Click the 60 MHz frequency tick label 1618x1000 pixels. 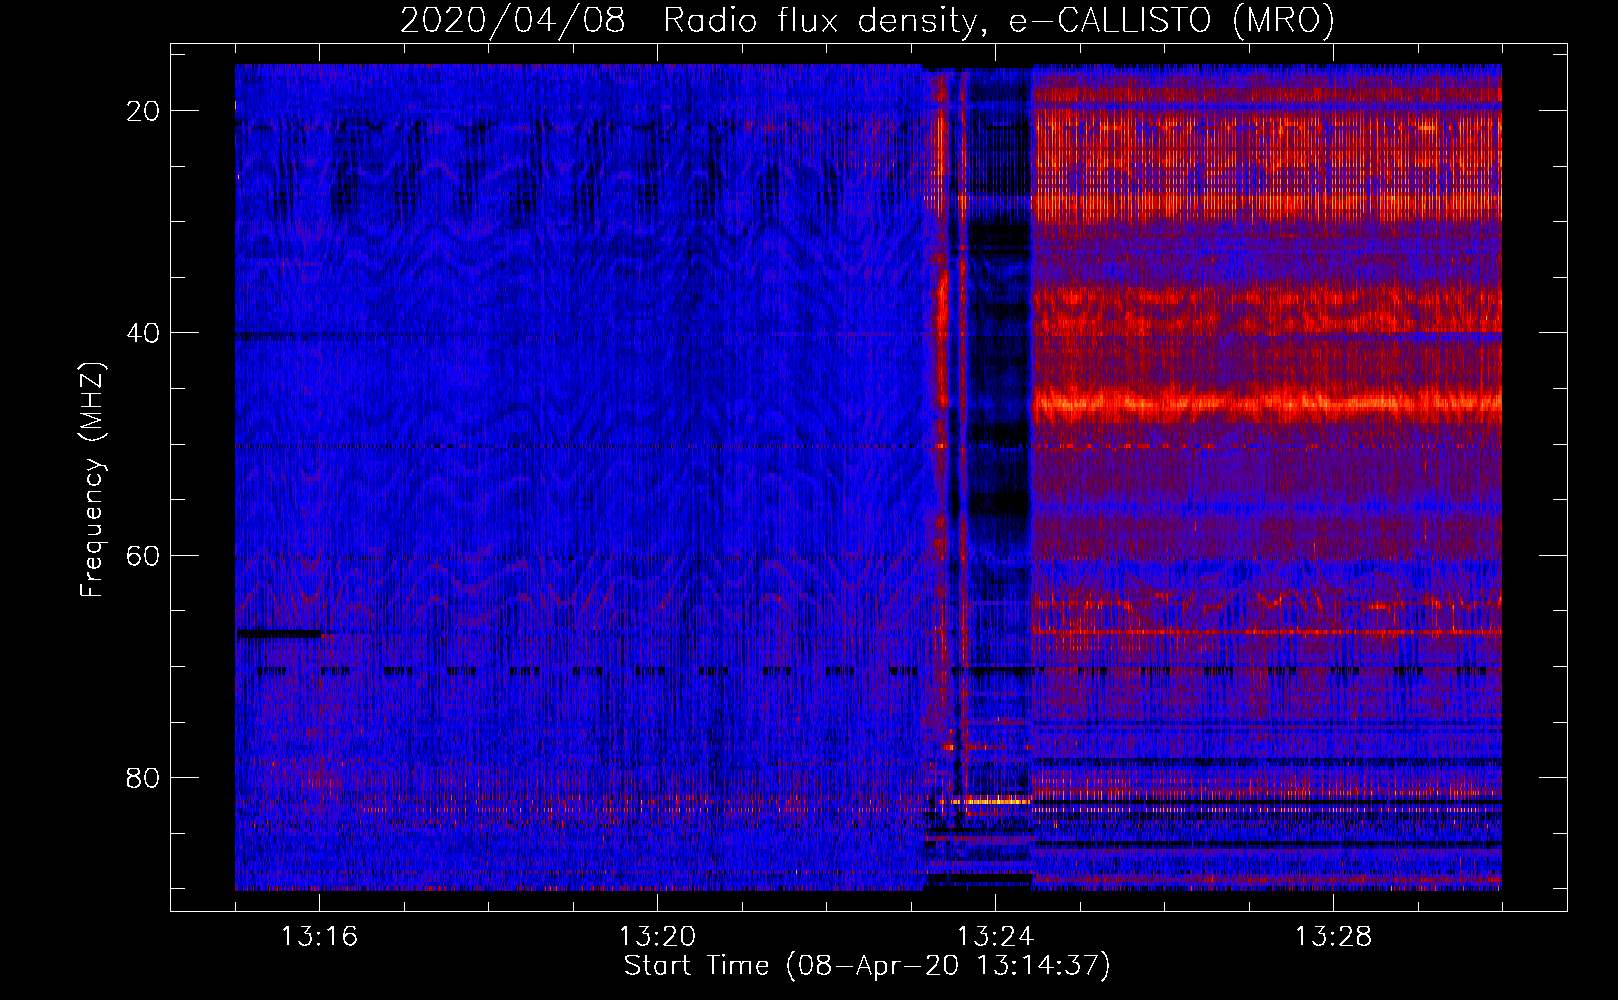click(143, 555)
